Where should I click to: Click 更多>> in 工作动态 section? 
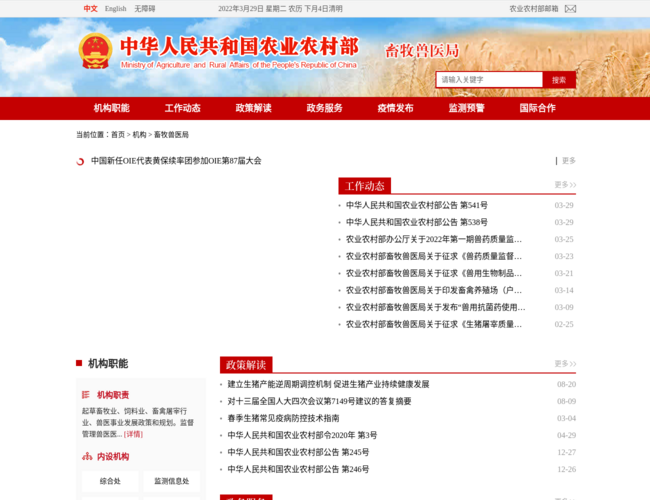pyautogui.click(x=565, y=184)
